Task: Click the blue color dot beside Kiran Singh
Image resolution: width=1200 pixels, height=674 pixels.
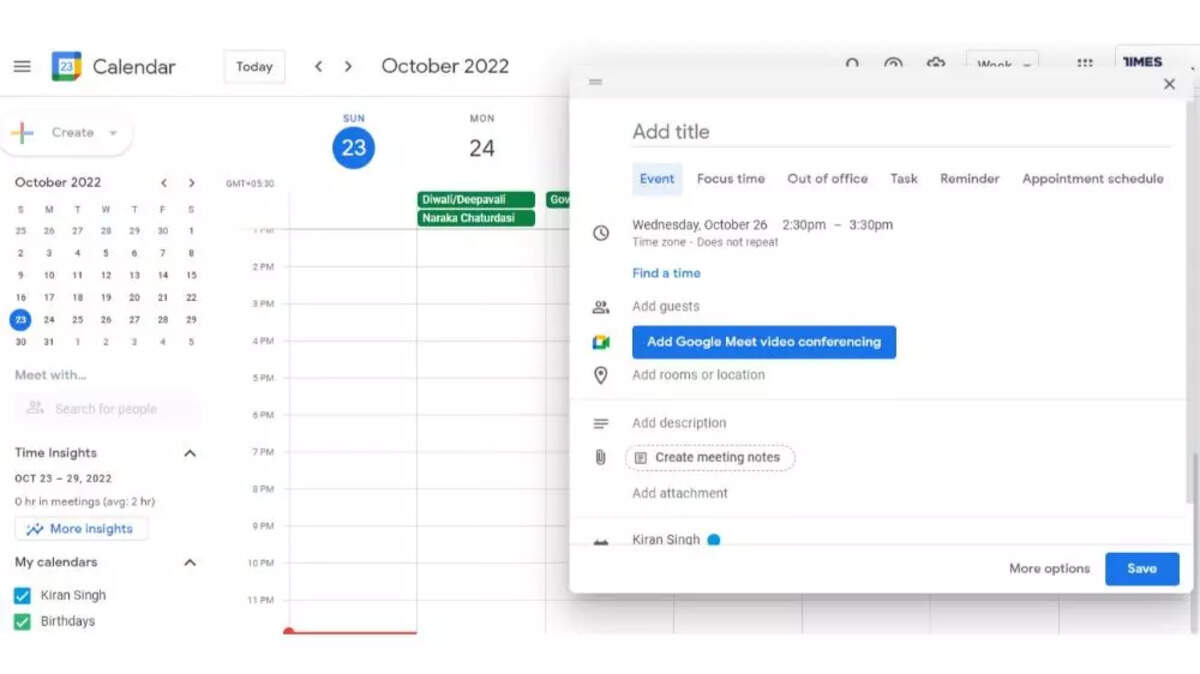Action: (714, 540)
